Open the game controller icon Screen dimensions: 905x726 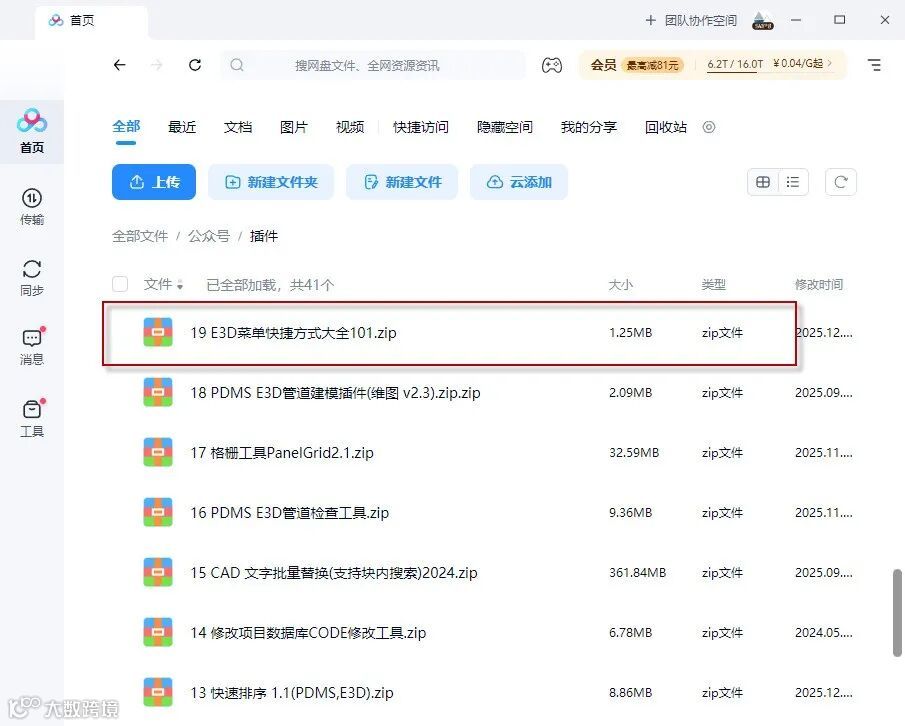pos(551,65)
